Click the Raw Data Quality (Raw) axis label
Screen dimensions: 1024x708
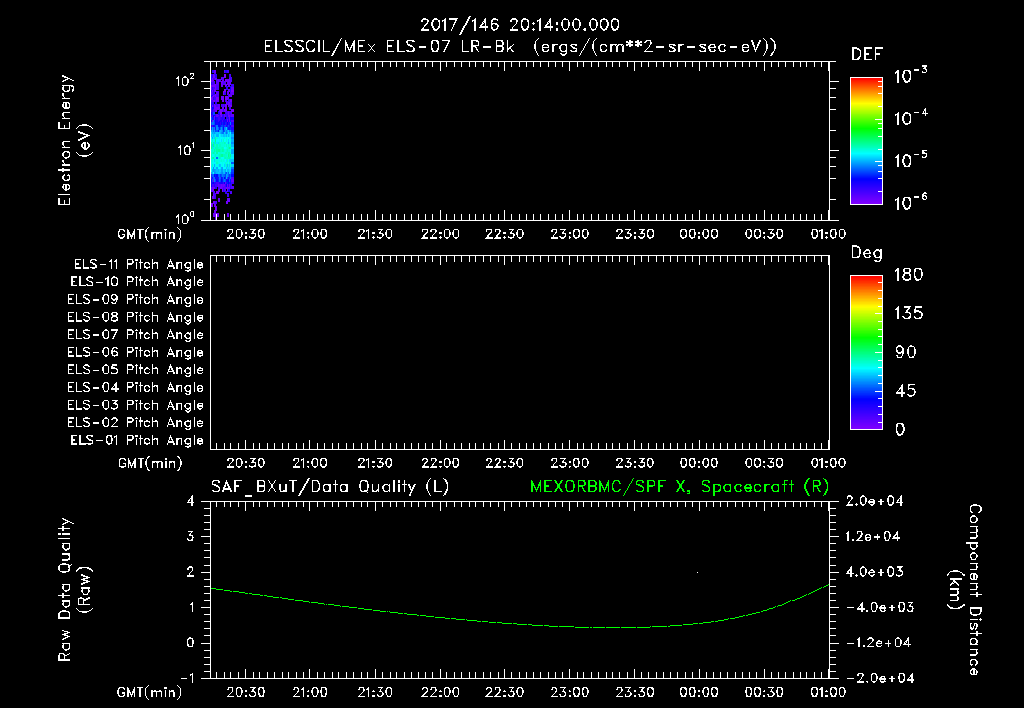point(74,590)
